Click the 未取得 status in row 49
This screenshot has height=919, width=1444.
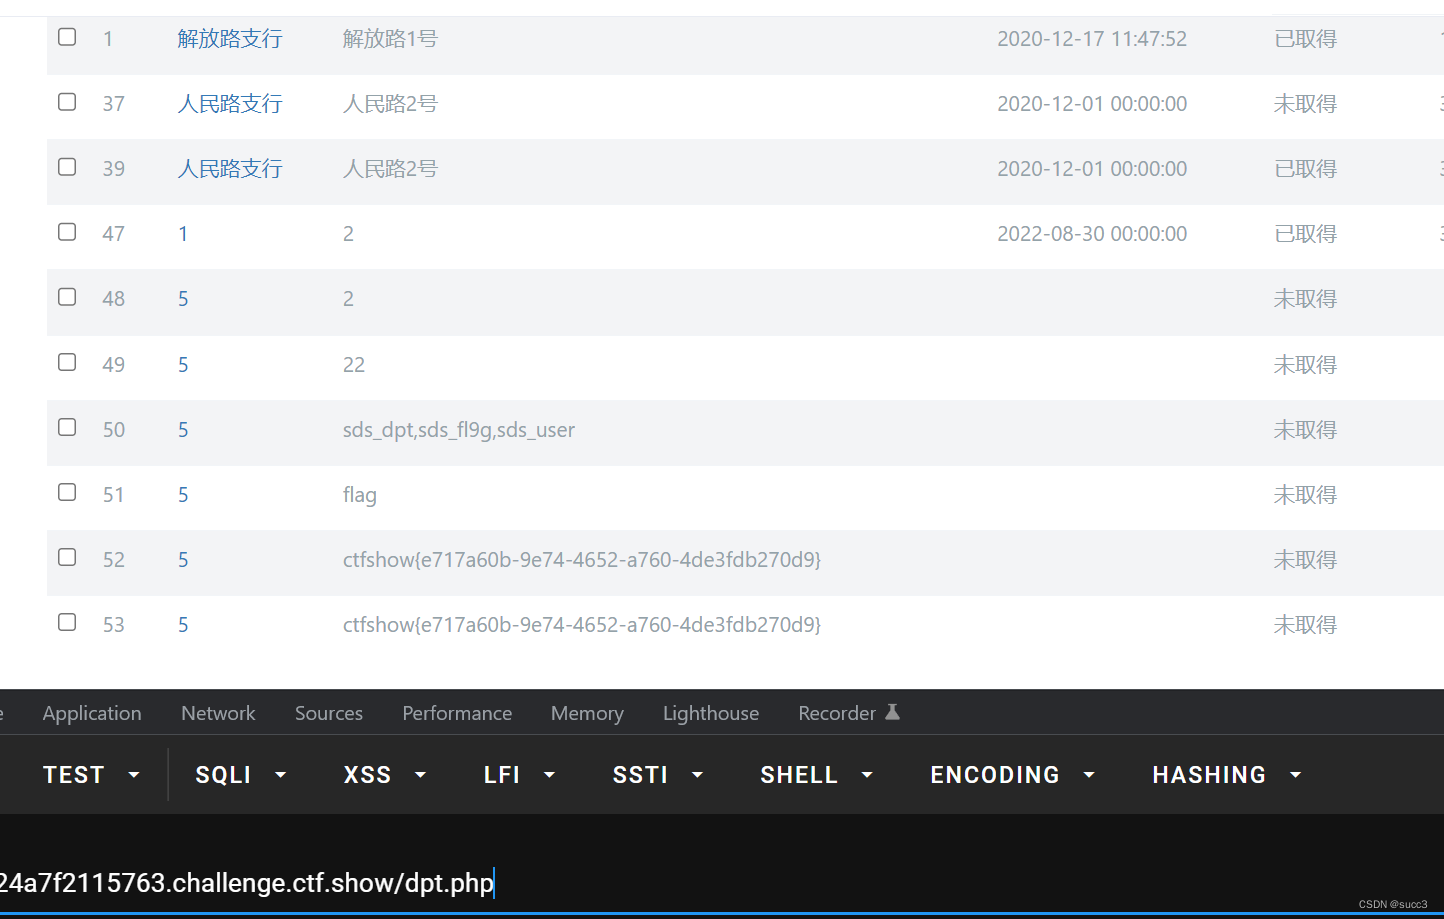(1305, 365)
